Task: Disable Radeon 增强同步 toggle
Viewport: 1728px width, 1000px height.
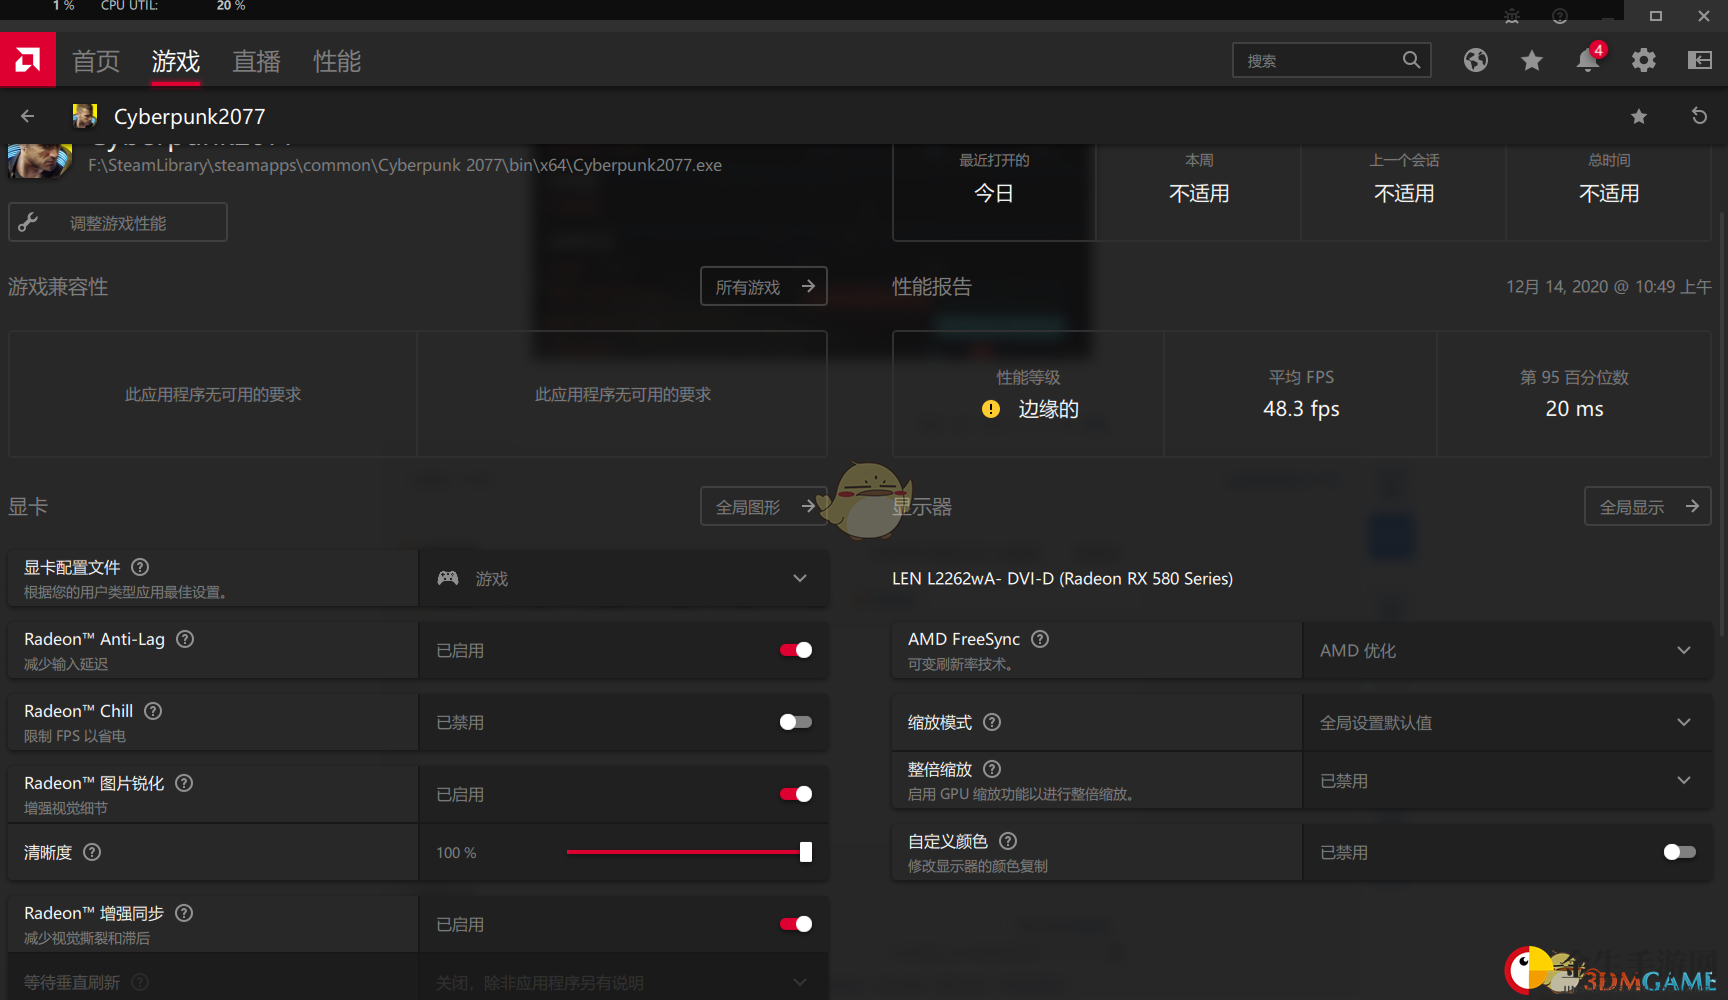Action: tap(796, 924)
